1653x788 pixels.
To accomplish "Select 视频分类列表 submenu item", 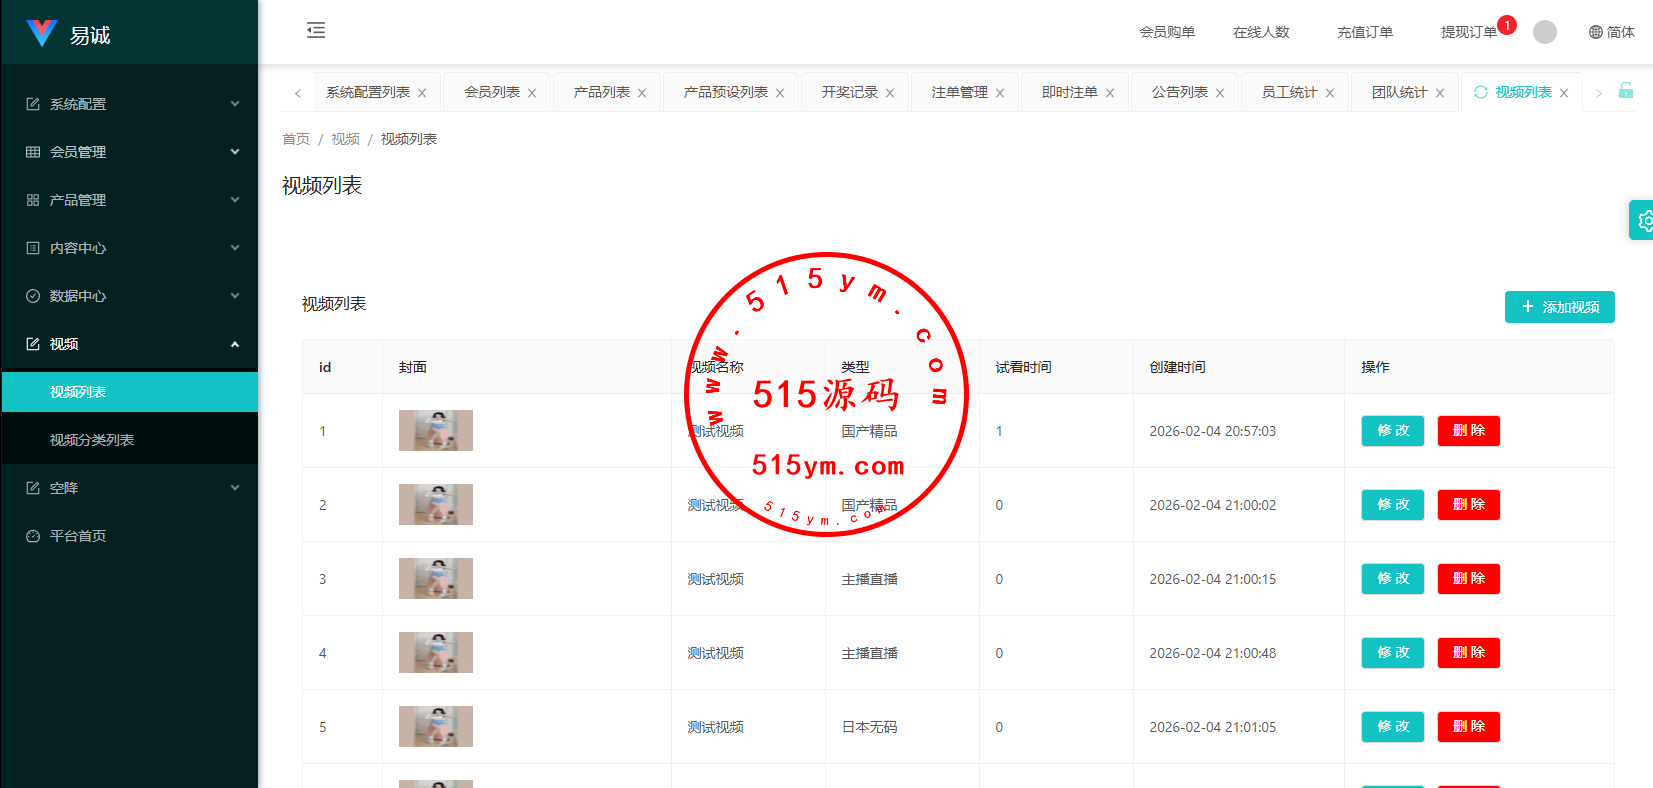I will click(92, 440).
